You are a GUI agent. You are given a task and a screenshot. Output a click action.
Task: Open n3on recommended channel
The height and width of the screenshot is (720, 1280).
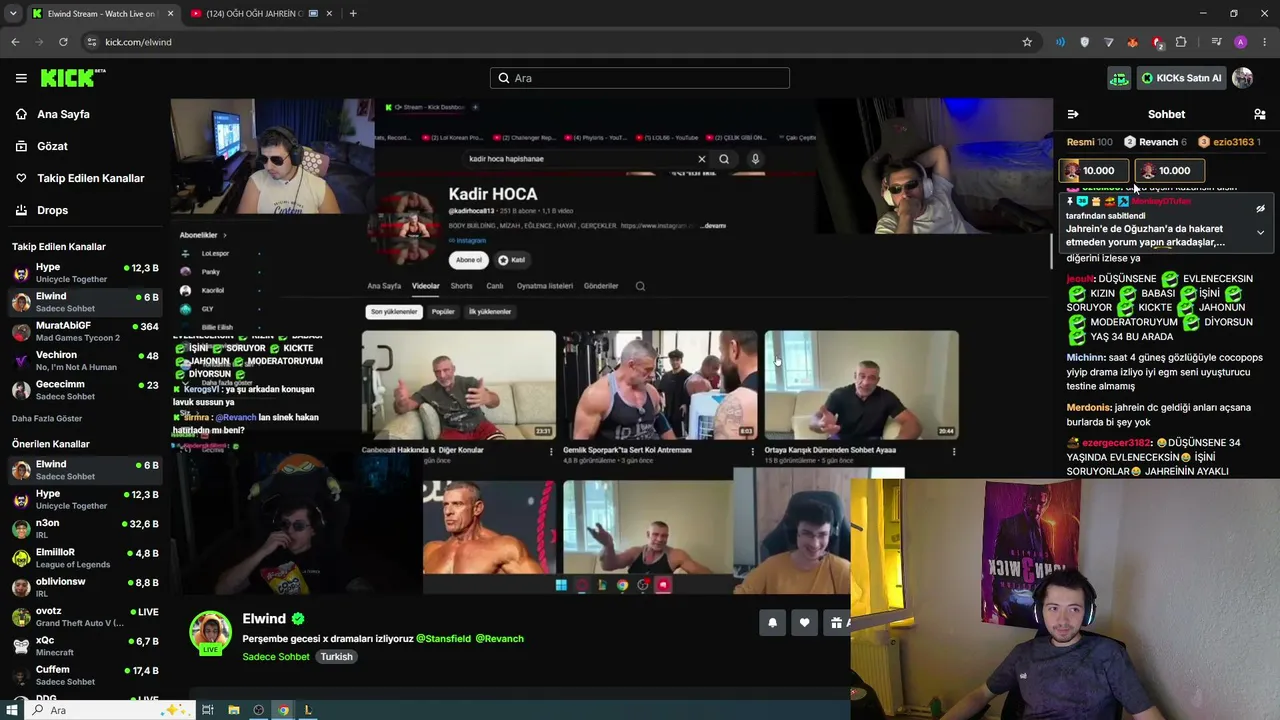(85, 529)
